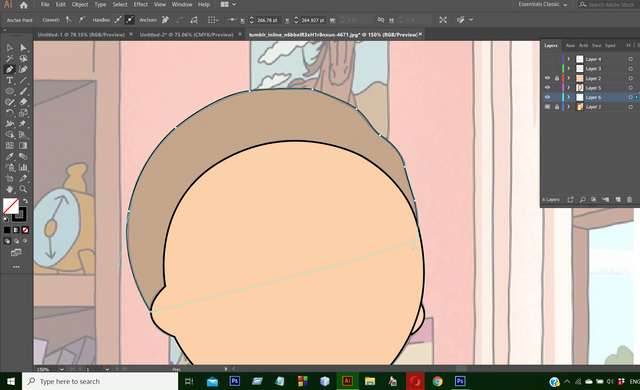Toggle visibility of Layer 6
640x390 pixels.
point(547,97)
